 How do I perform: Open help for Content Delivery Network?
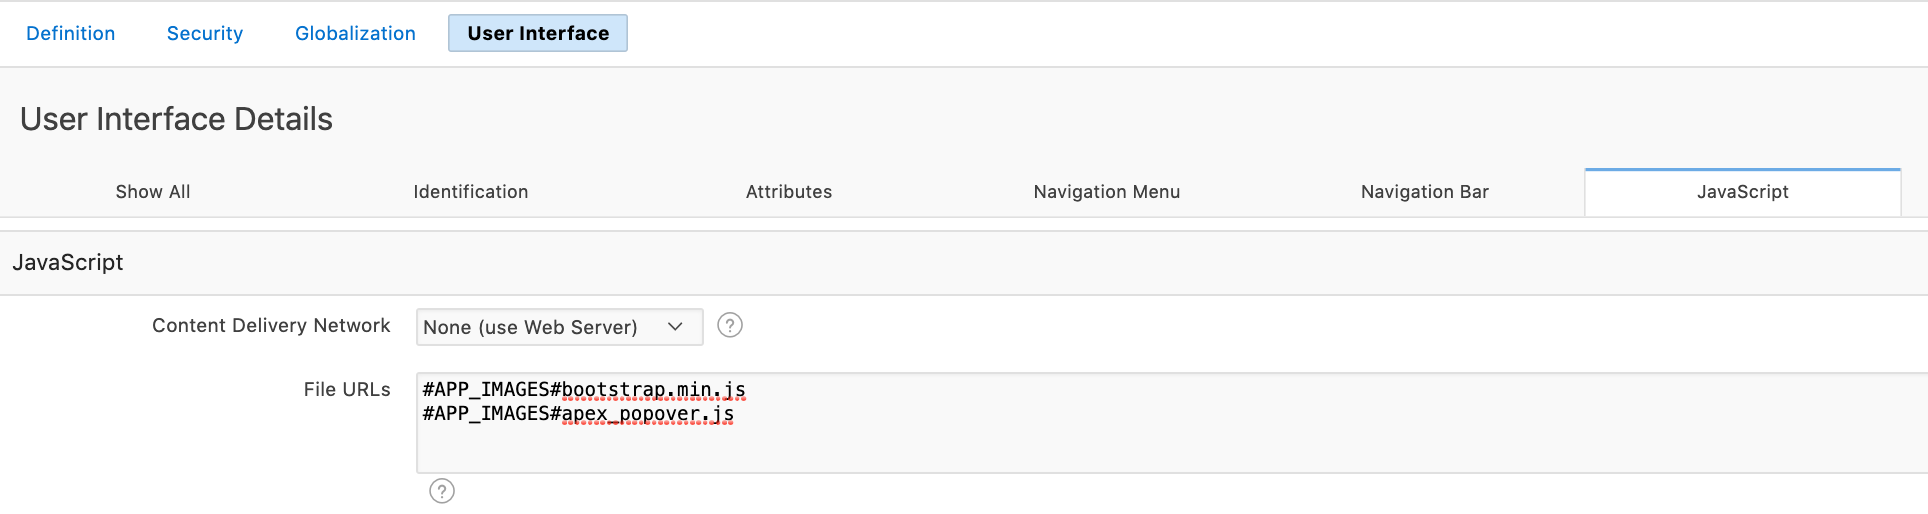(730, 325)
